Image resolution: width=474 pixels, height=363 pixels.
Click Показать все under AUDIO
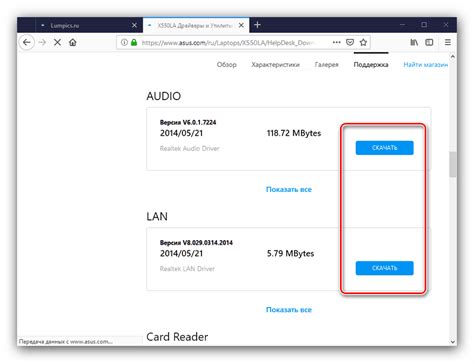click(289, 189)
